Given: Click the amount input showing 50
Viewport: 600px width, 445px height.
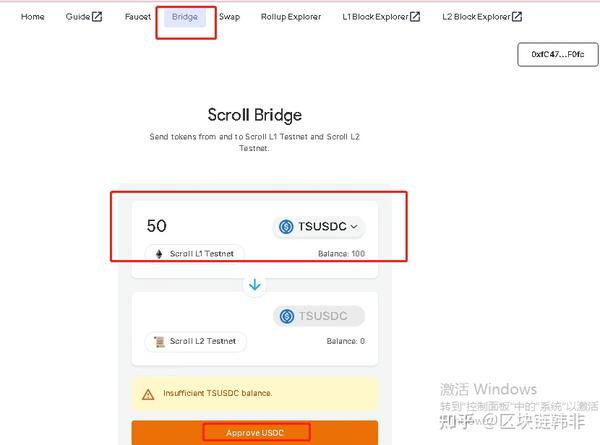Looking at the screenshot, I should [157, 226].
